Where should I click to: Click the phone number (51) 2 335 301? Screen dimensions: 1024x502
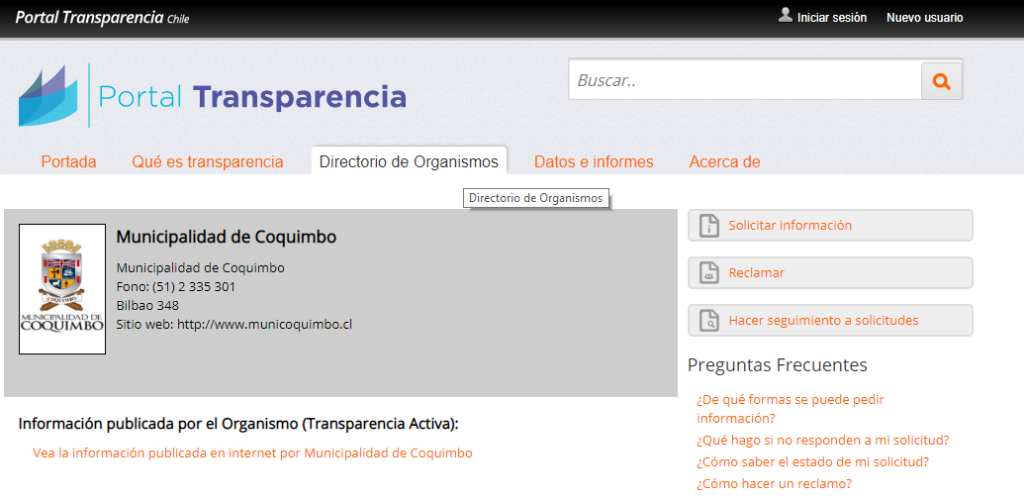click(x=193, y=287)
